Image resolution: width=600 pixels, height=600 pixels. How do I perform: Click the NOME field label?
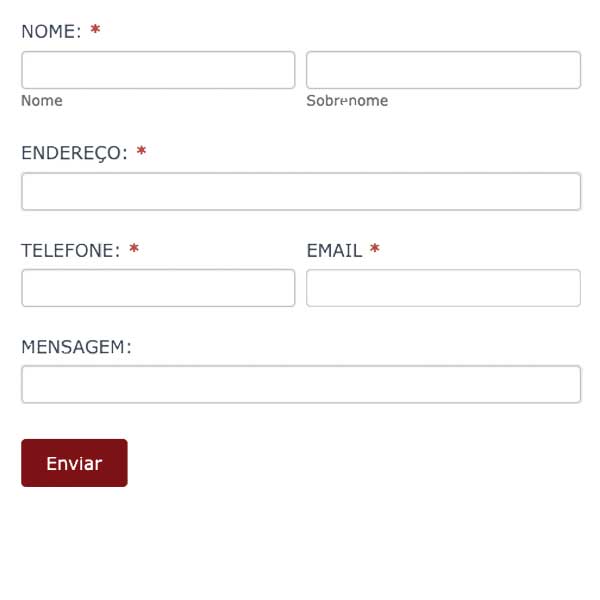pos(50,32)
